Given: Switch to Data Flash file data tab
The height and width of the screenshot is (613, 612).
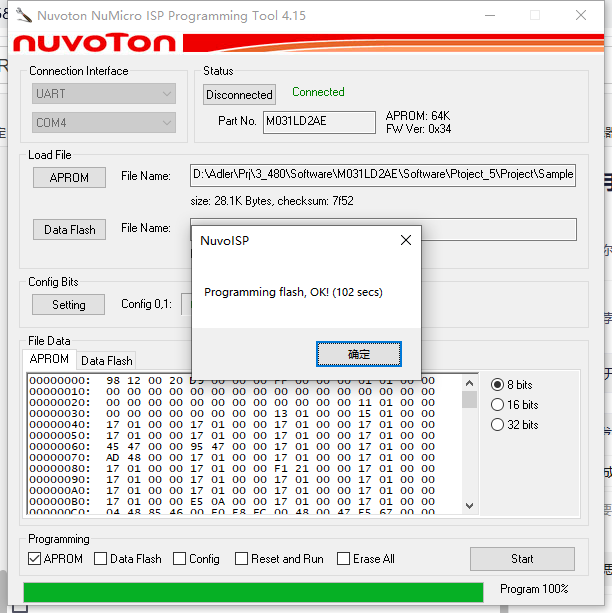Looking at the screenshot, I should coord(106,360).
